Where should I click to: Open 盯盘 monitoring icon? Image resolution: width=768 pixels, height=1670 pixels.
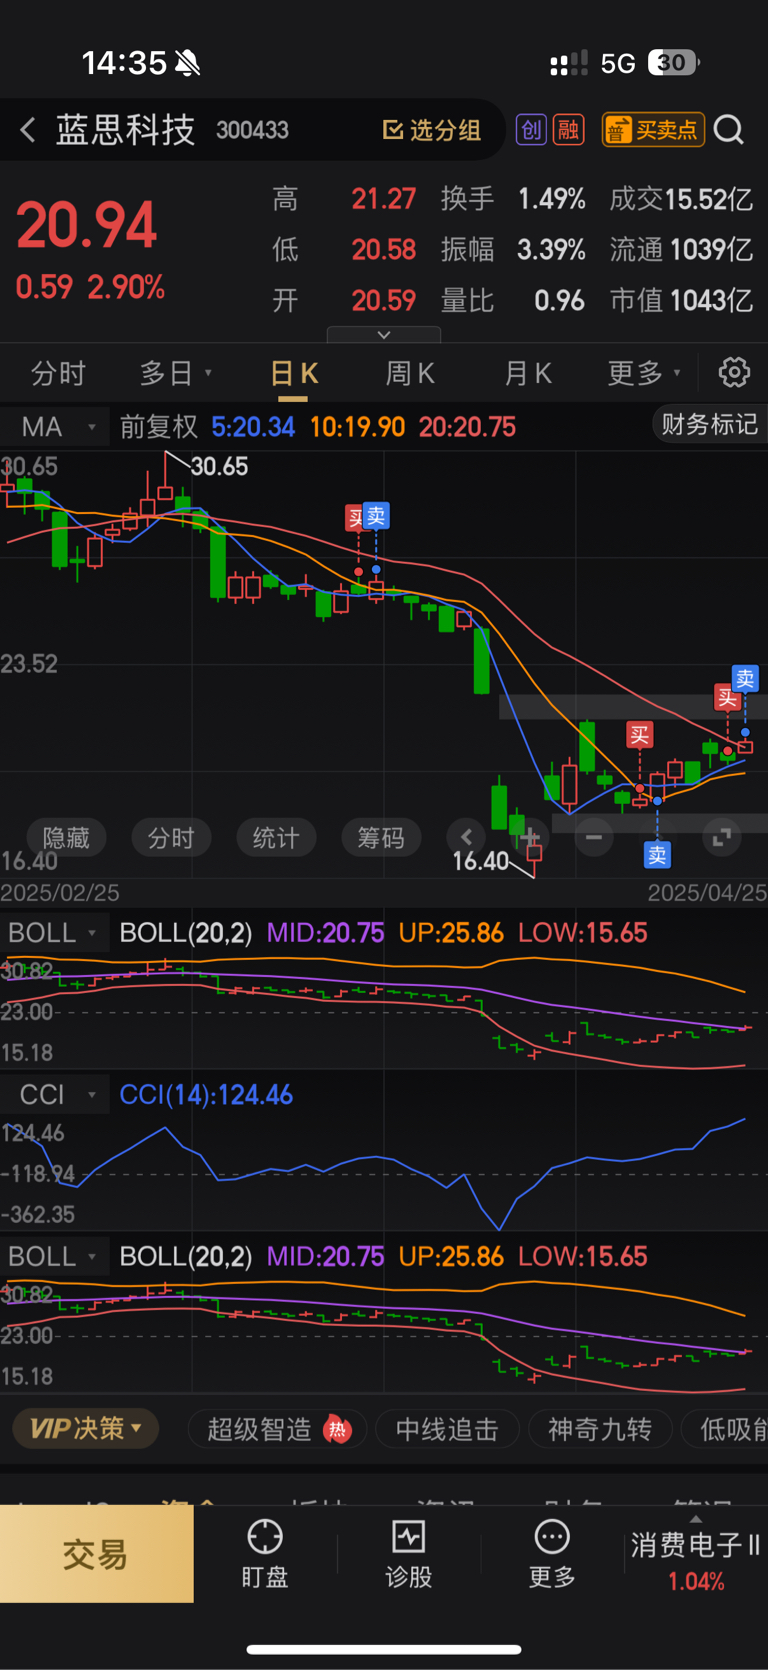tap(265, 1554)
